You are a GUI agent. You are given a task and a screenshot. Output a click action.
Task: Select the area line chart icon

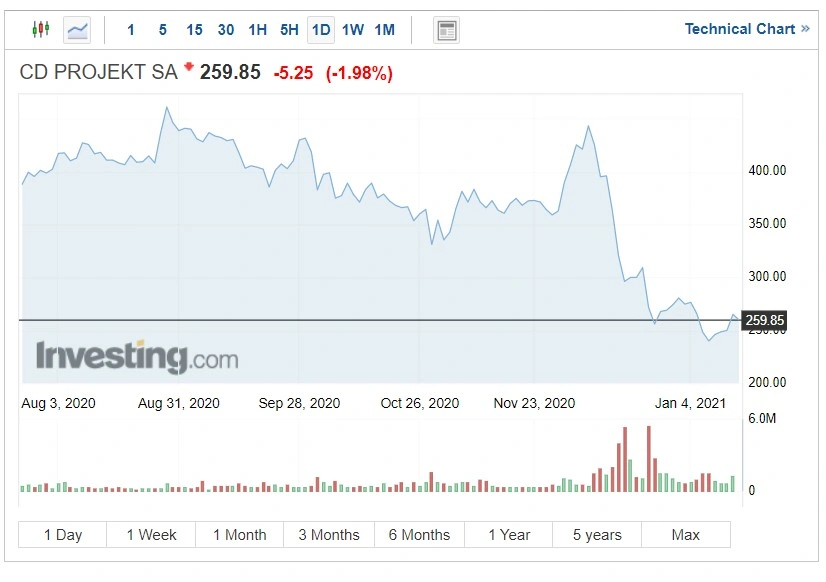77,29
